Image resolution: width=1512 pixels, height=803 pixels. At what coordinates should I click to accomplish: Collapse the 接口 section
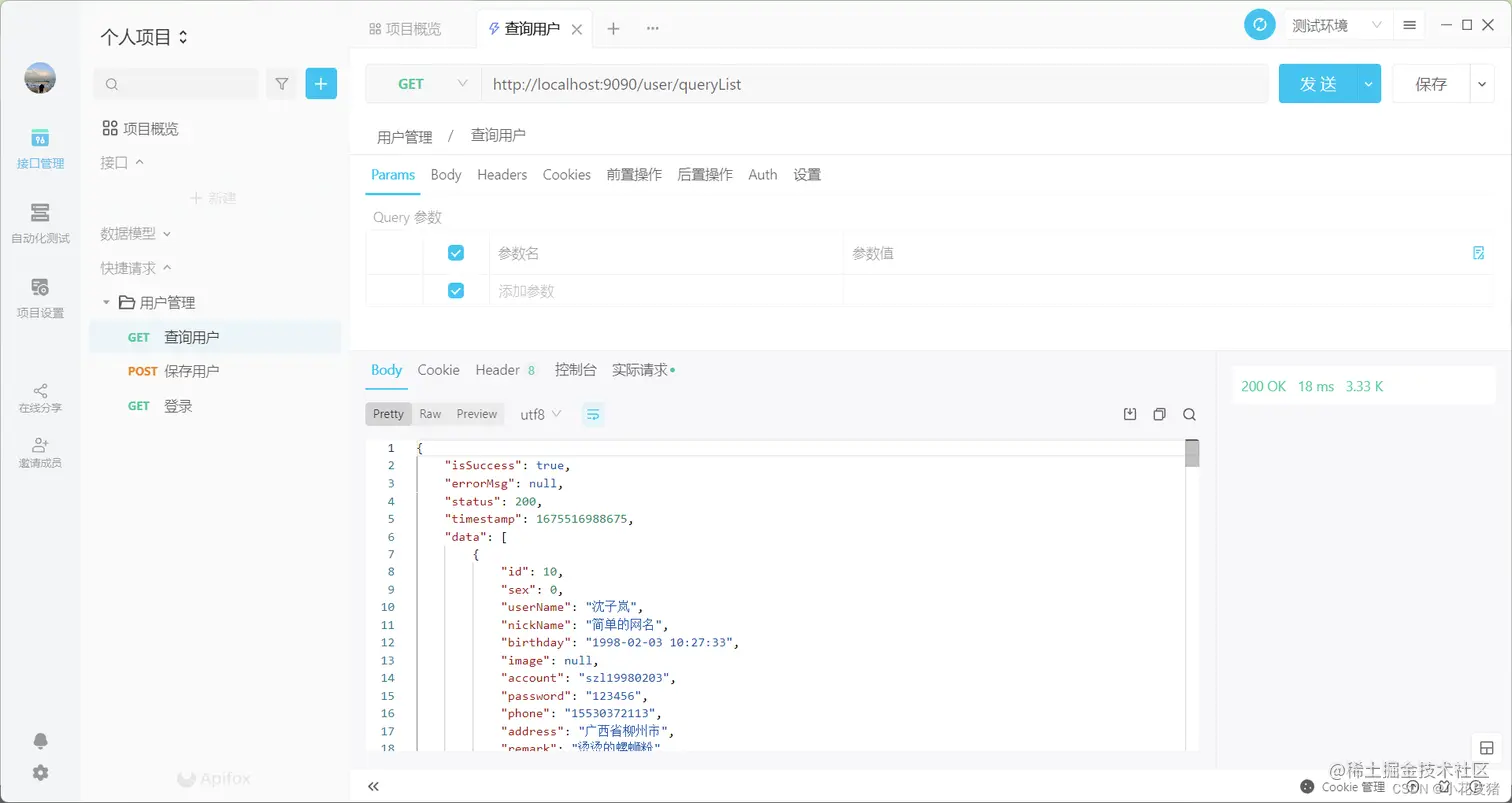pyautogui.click(x=122, y=162)
